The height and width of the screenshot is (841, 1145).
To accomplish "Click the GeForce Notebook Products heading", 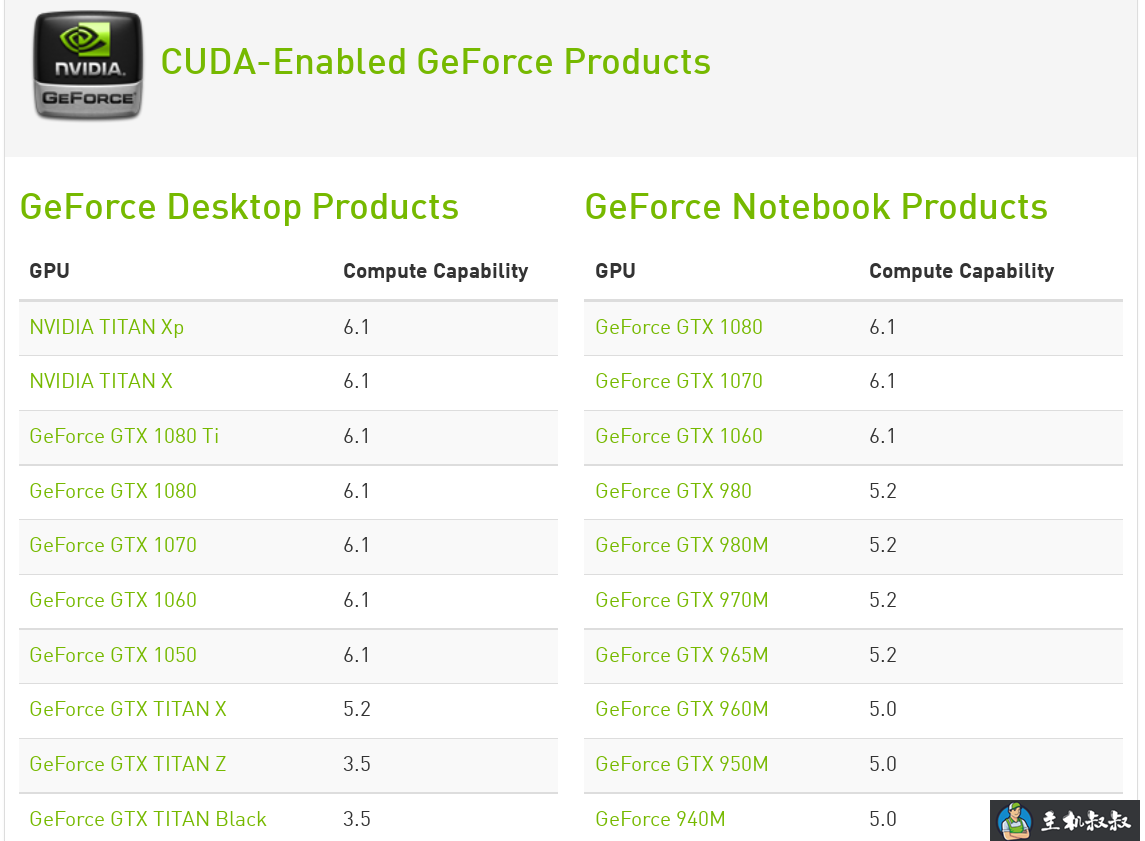I will (x=816, y=207).
